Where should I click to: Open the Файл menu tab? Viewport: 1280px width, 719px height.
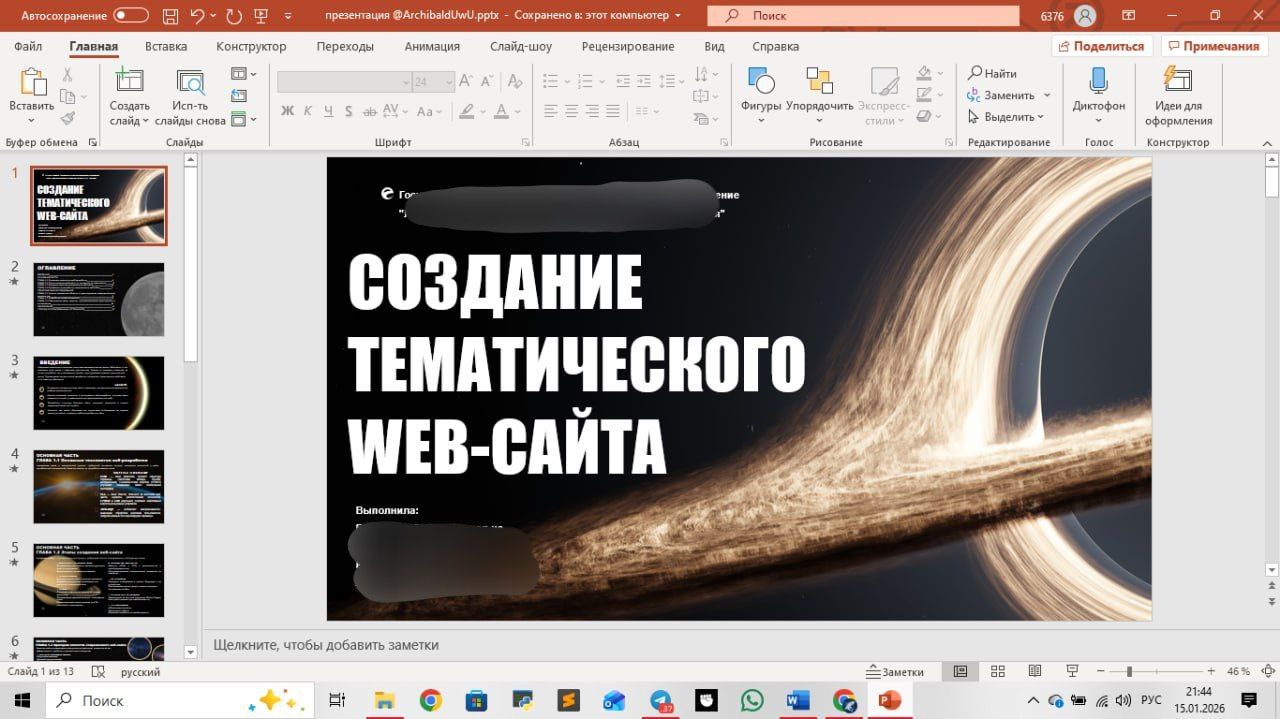[28, 46]
